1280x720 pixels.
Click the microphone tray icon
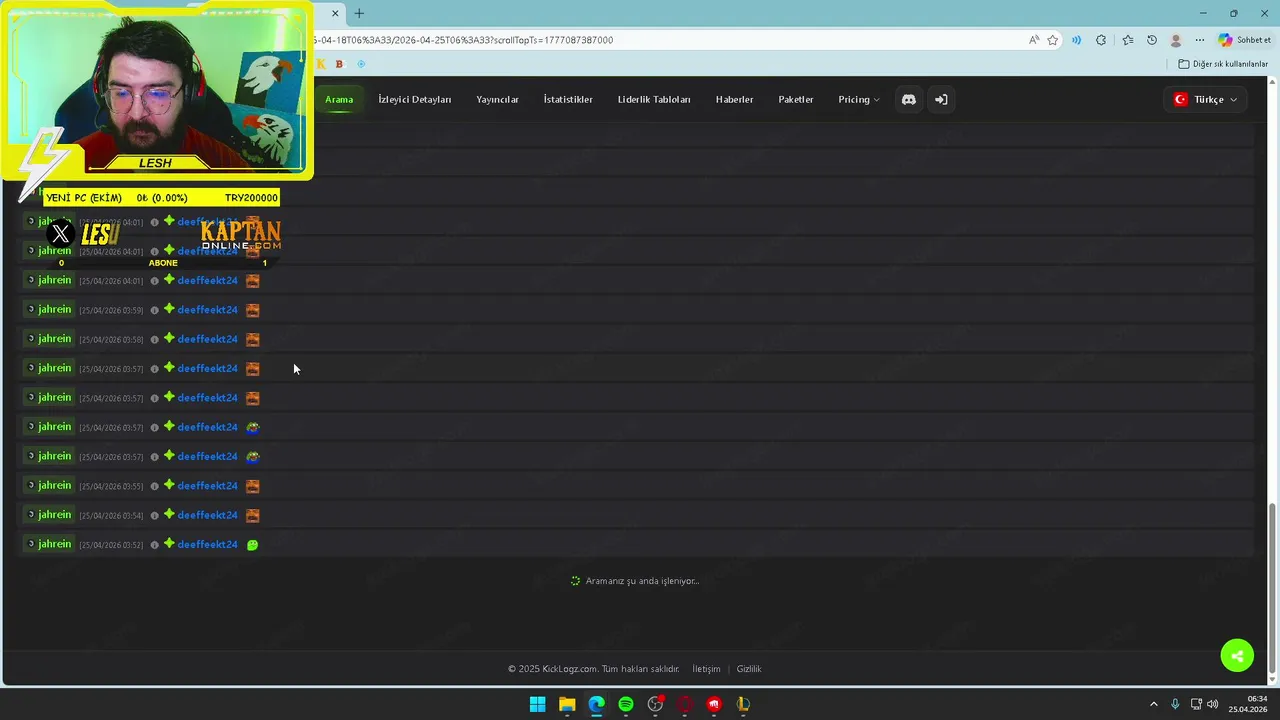pyautogui.click(x=1175, y=704)
